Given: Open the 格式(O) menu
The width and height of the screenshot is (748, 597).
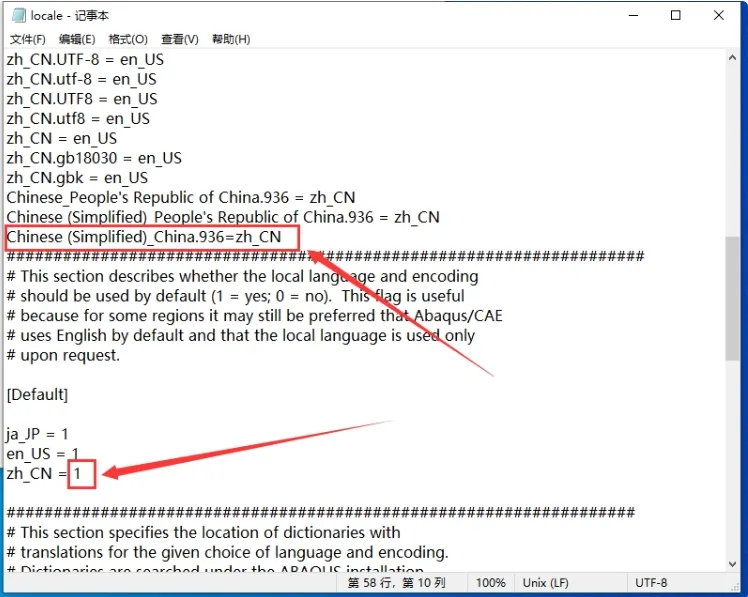Looking at the screenshot, I should (128, 39).
